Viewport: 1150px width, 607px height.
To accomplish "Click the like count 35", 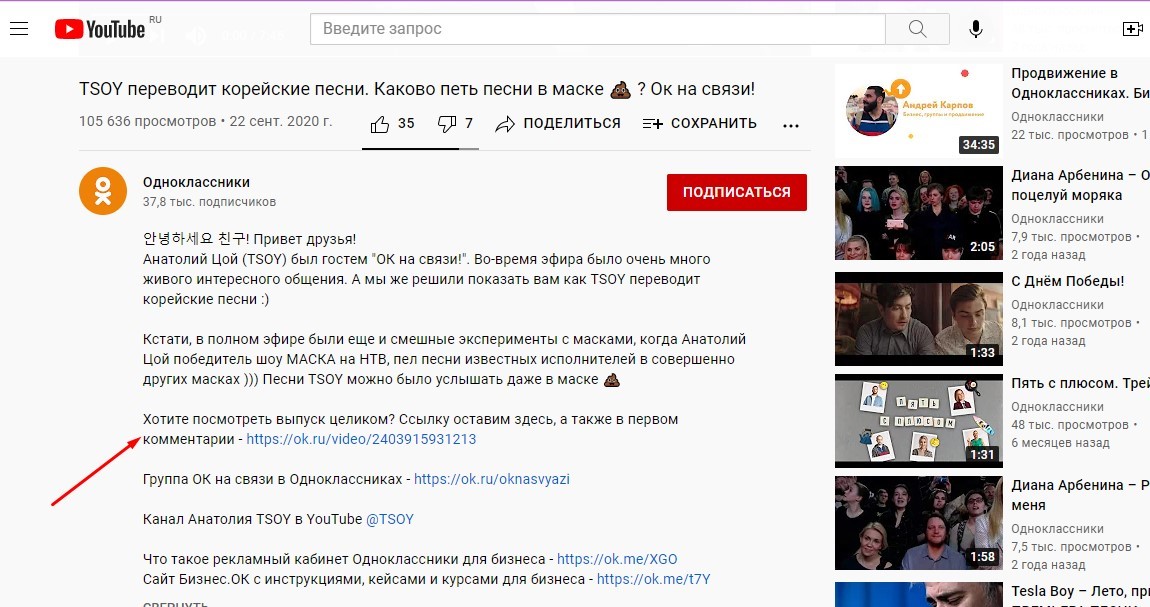I will pos(406,123).
